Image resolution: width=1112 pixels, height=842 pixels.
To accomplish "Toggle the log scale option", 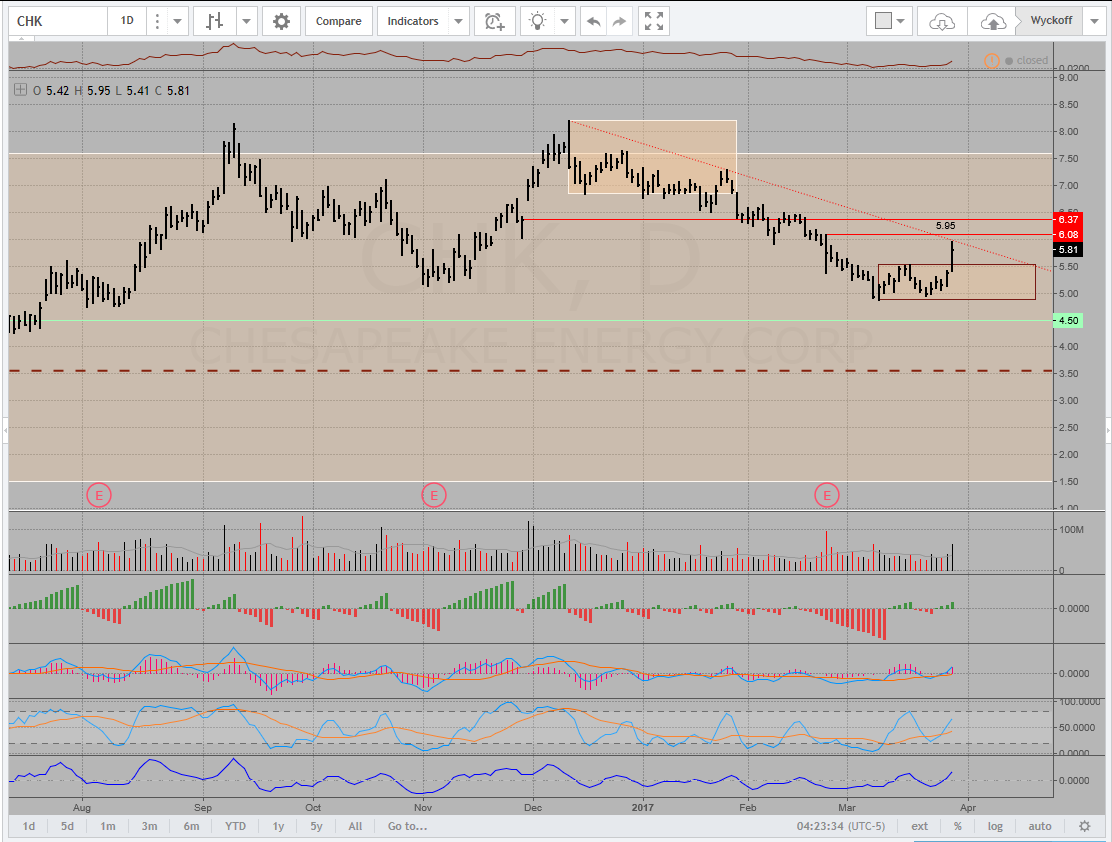I will click(x=995, y=826).
